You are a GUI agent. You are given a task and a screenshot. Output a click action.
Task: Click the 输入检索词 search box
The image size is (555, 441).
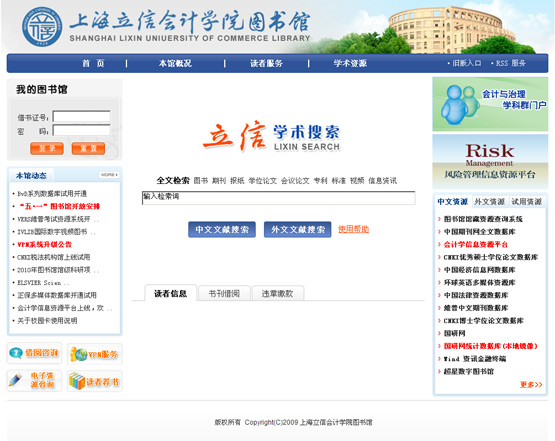(279, 198)
